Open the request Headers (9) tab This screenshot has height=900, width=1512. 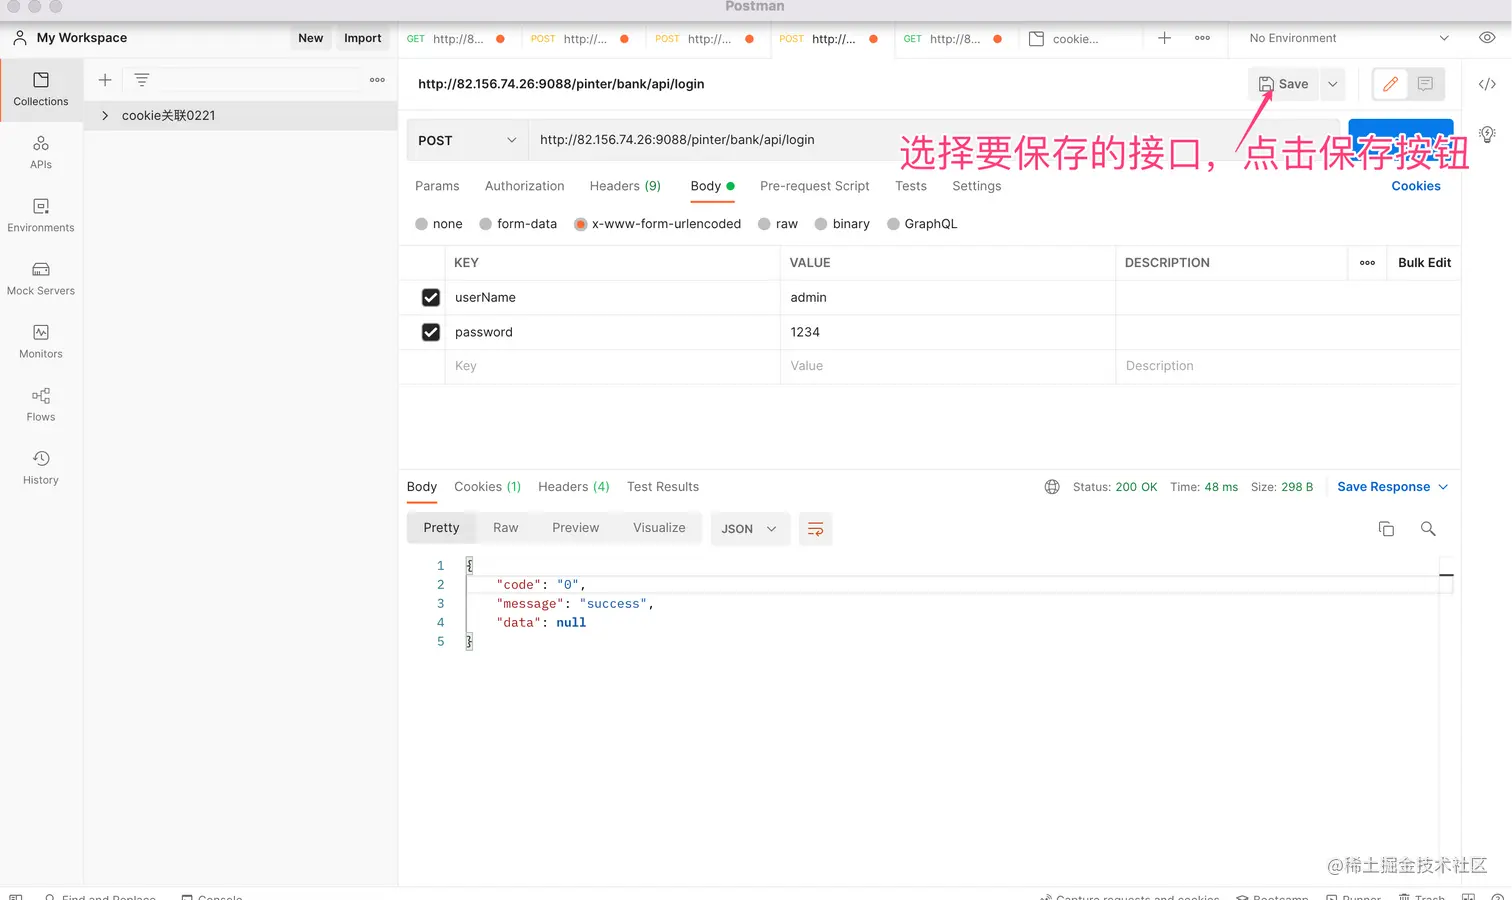click(625, 186)
